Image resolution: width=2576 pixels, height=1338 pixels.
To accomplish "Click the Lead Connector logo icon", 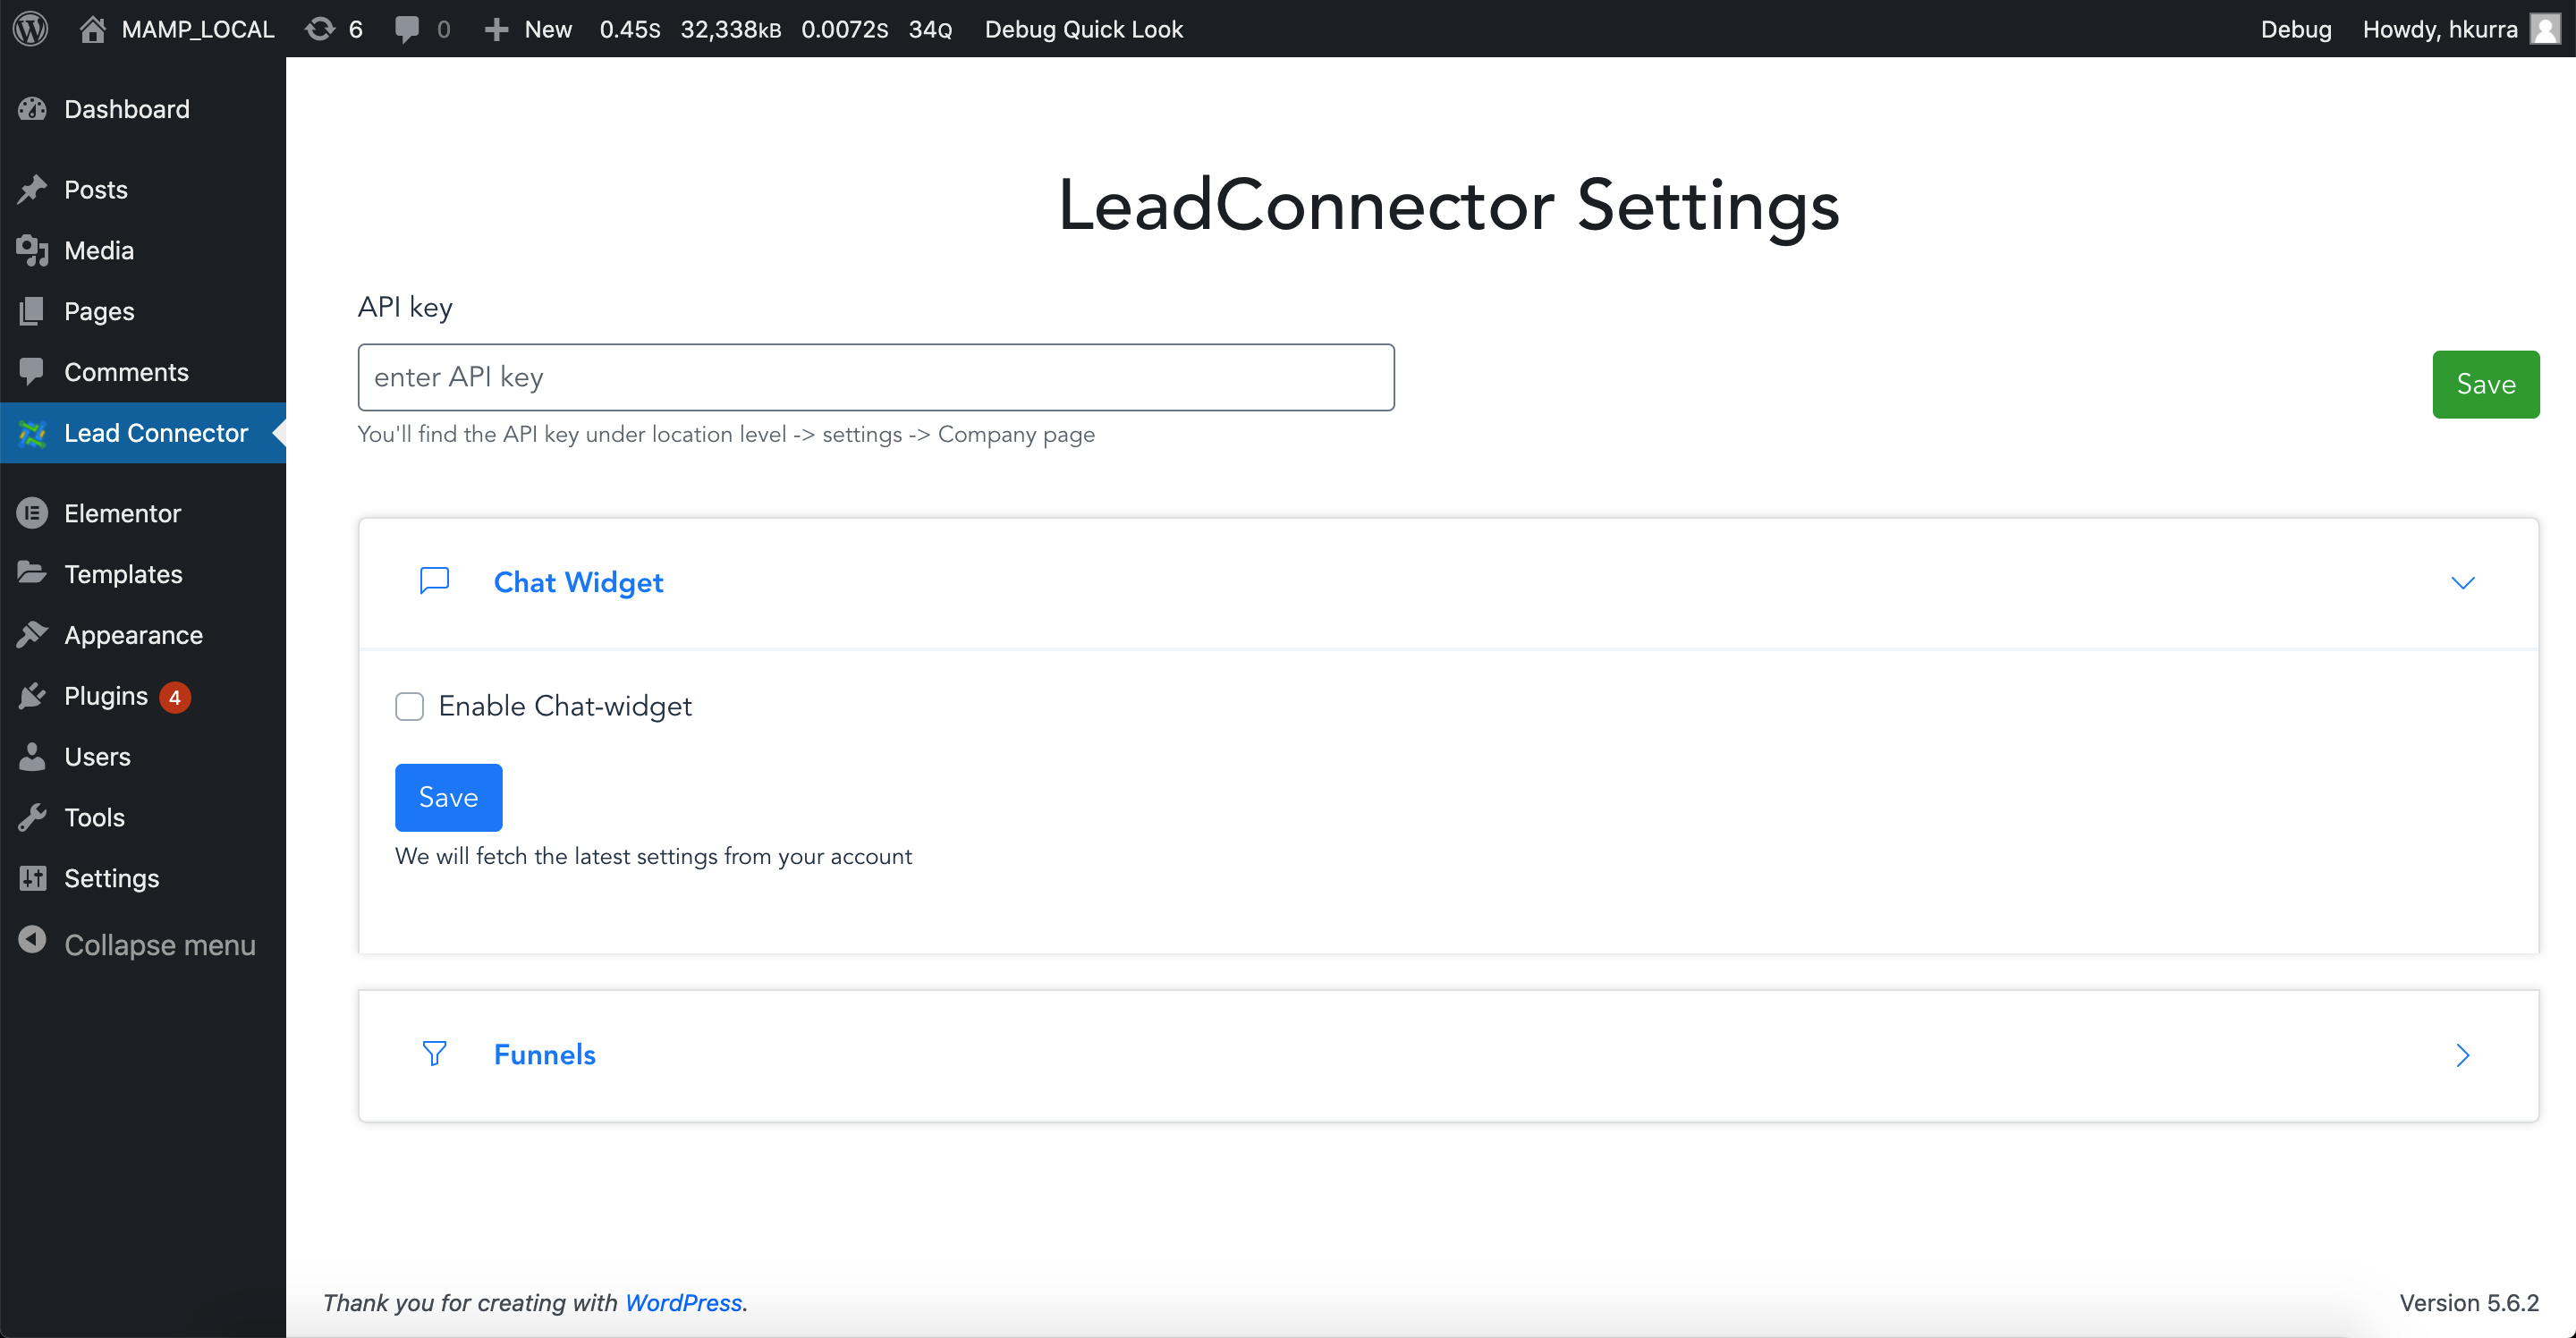I will pos(32,433).
